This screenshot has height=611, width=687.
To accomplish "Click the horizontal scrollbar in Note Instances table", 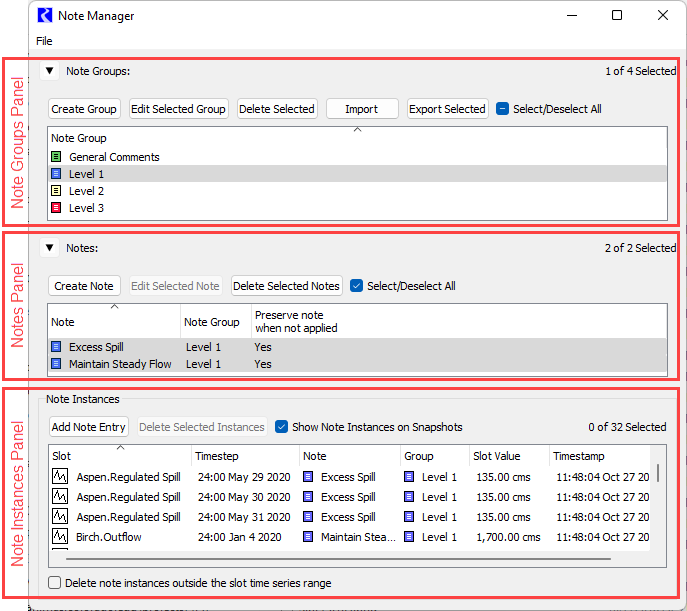I will [330, 558].
